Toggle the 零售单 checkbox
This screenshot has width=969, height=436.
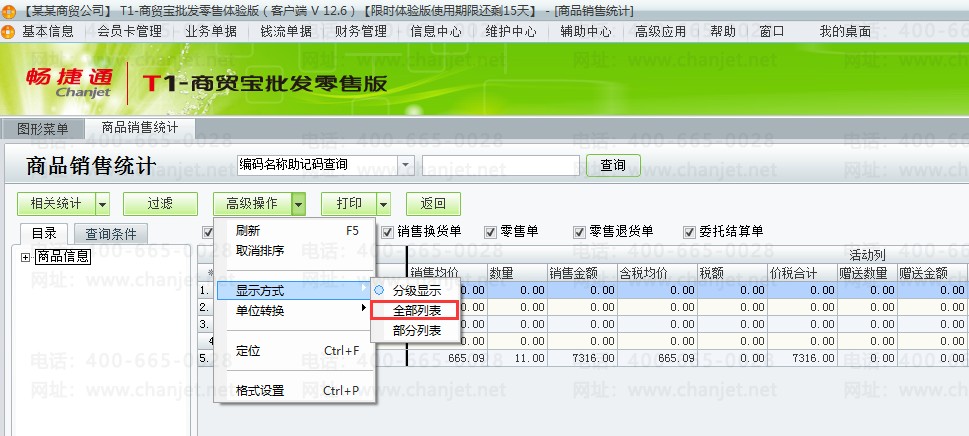coord(491,232)
